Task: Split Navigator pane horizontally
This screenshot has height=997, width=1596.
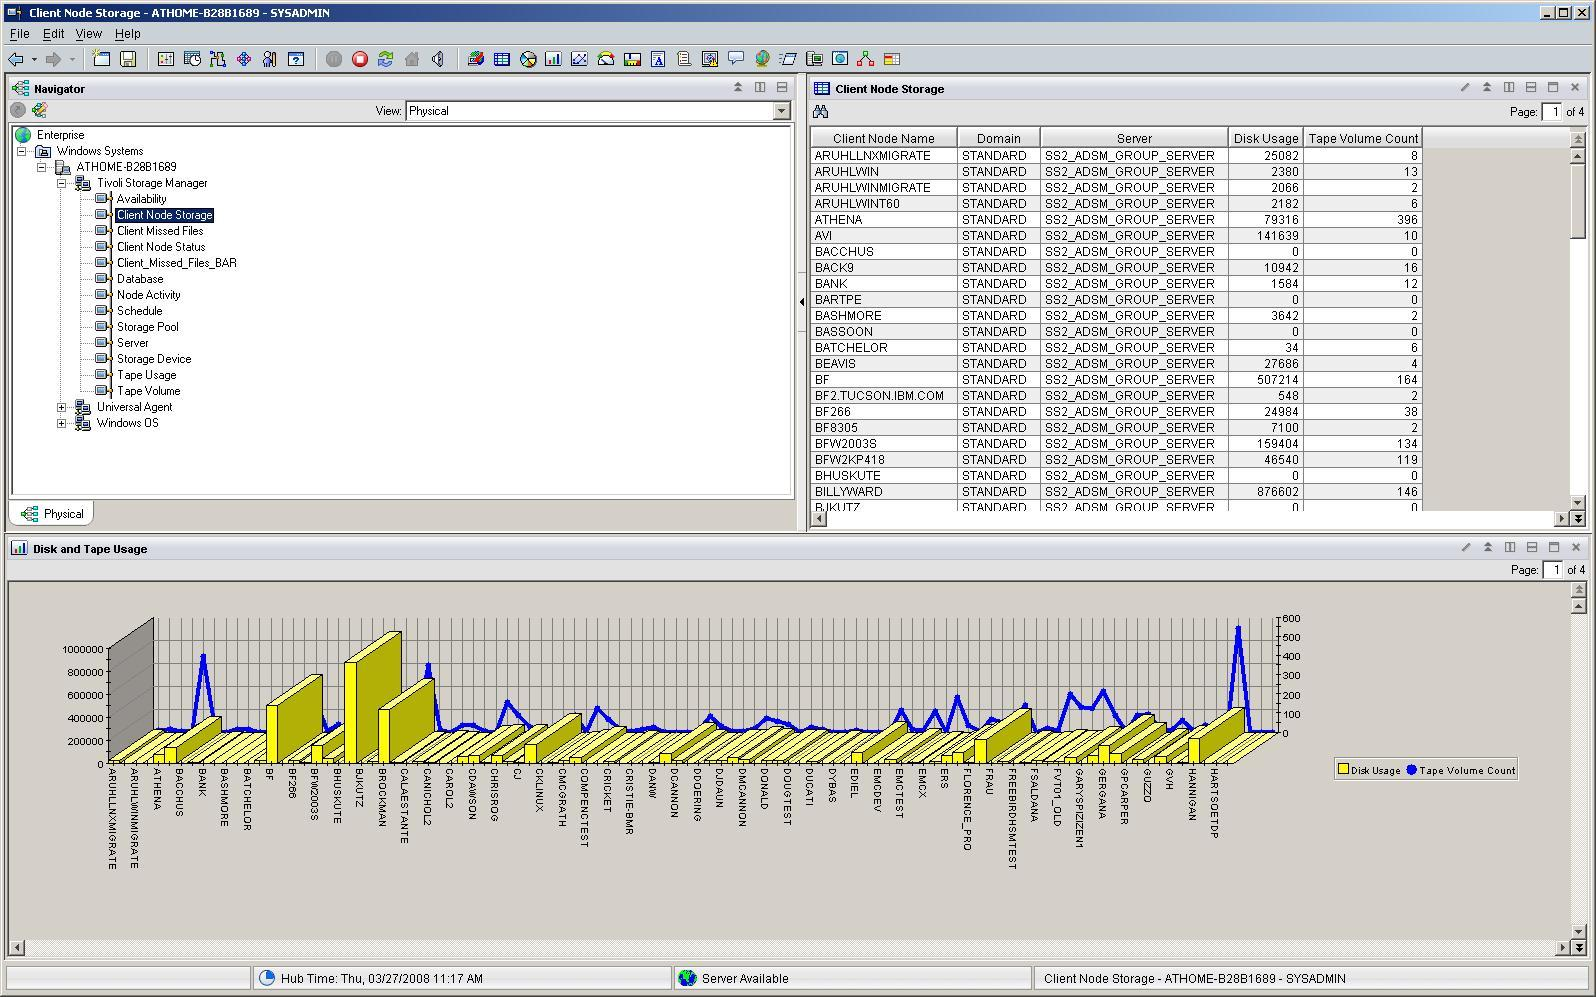Action: 782,88
